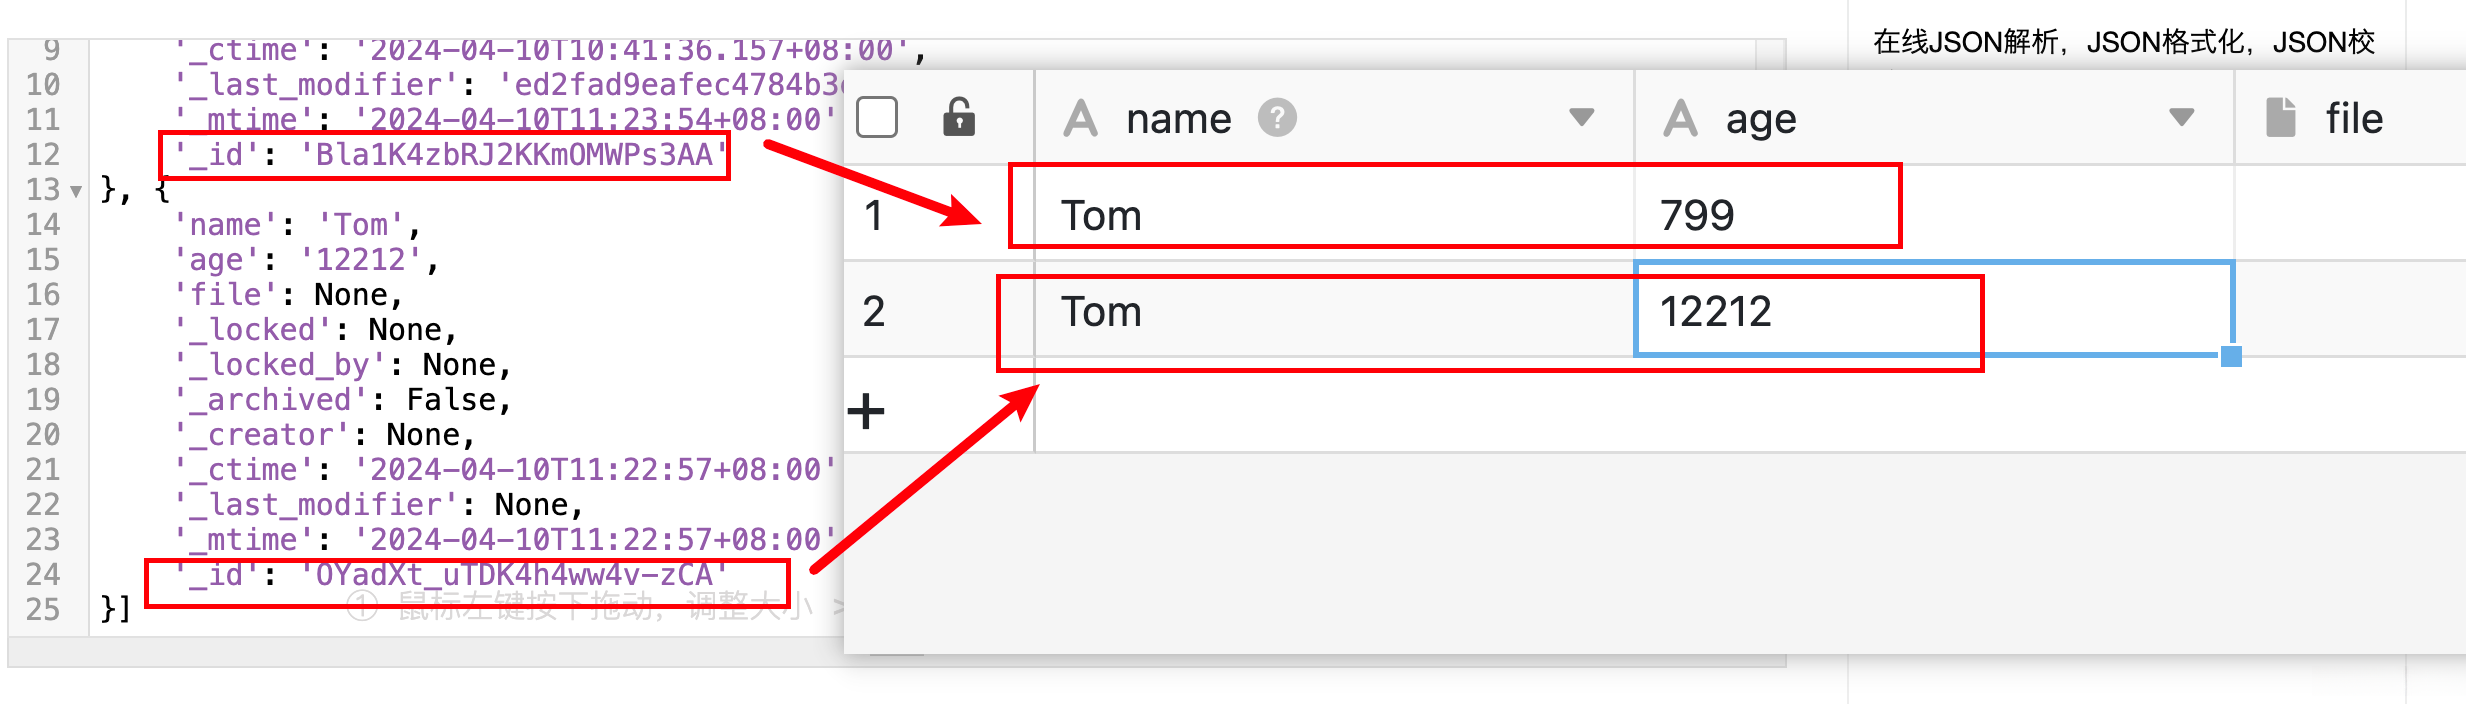Add a new row with the plus icon

pos(866,411)
